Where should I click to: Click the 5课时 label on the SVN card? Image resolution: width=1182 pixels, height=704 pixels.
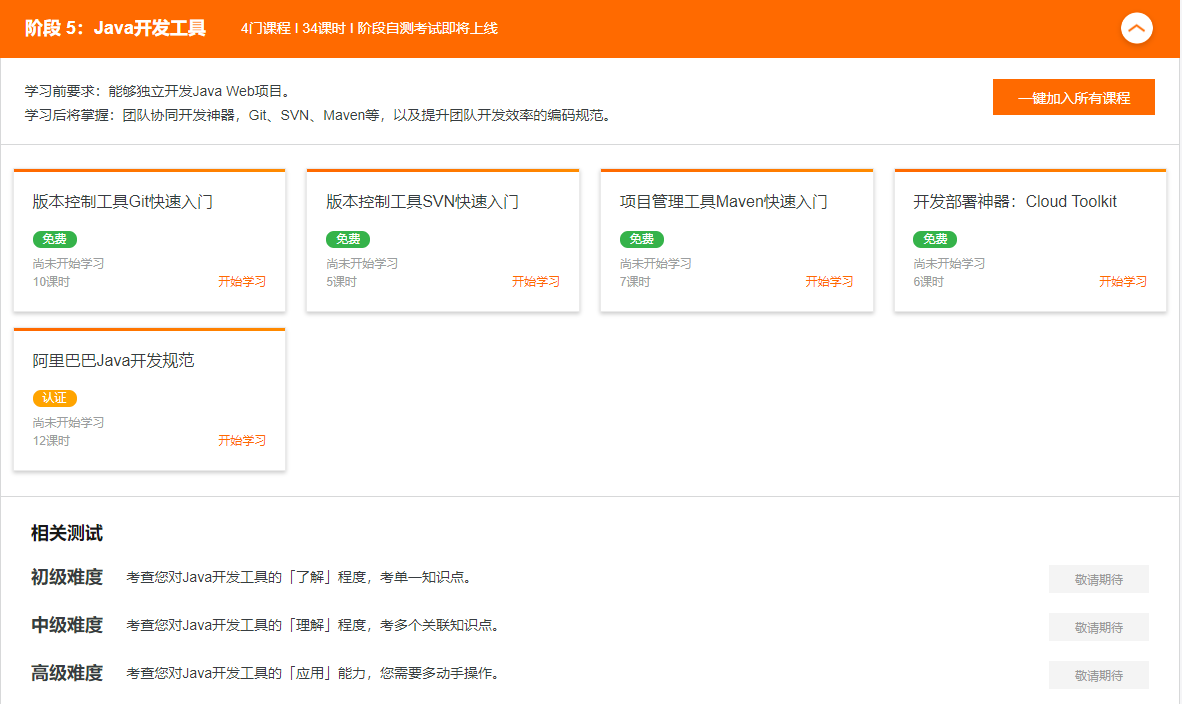(x=341, y=281)
